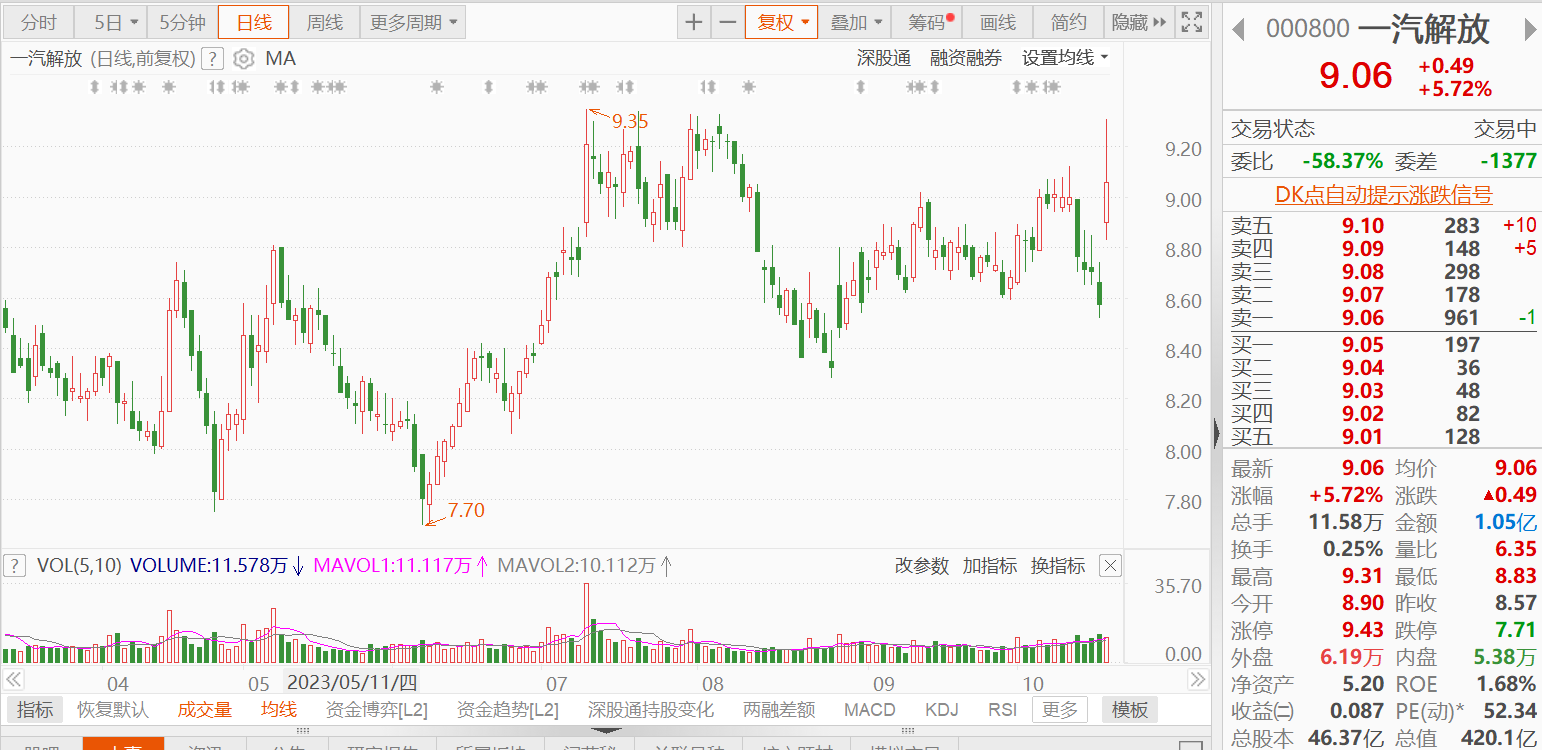Enter fullscreen chart mode
Screen dimensions: 1542x750
click(x=1191, y=22)
